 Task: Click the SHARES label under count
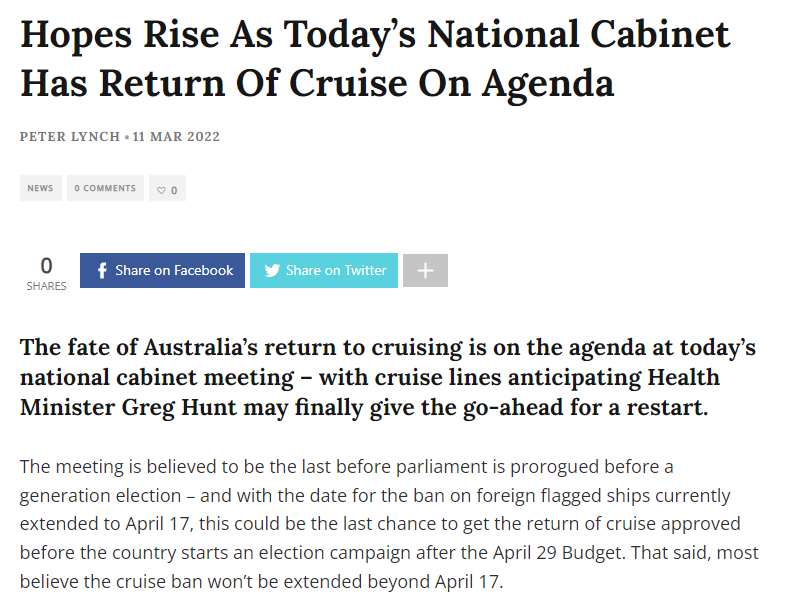pos(46,286)
